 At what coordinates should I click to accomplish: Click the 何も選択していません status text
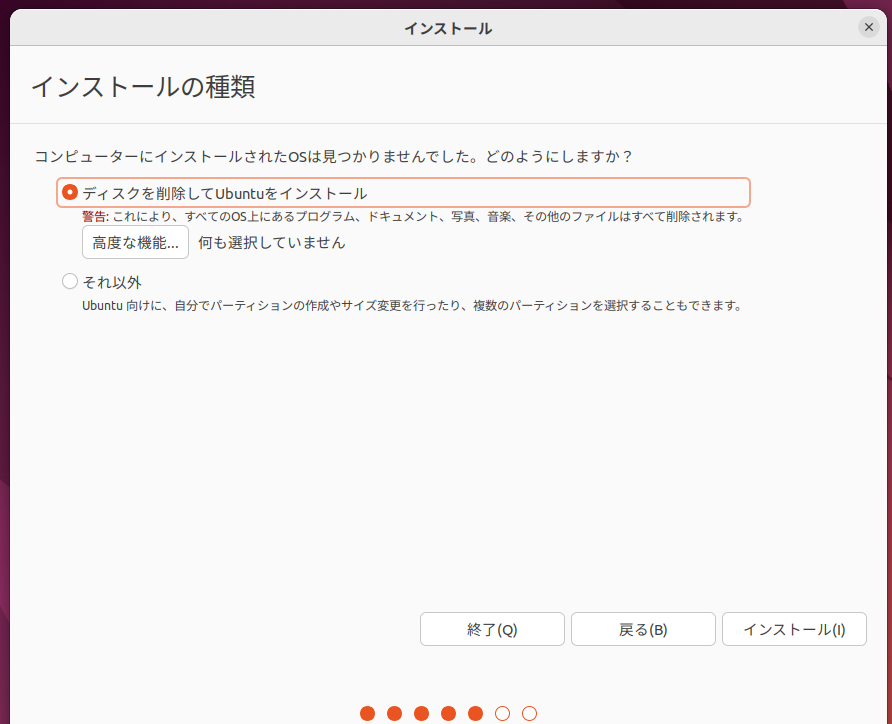[271, 243]
